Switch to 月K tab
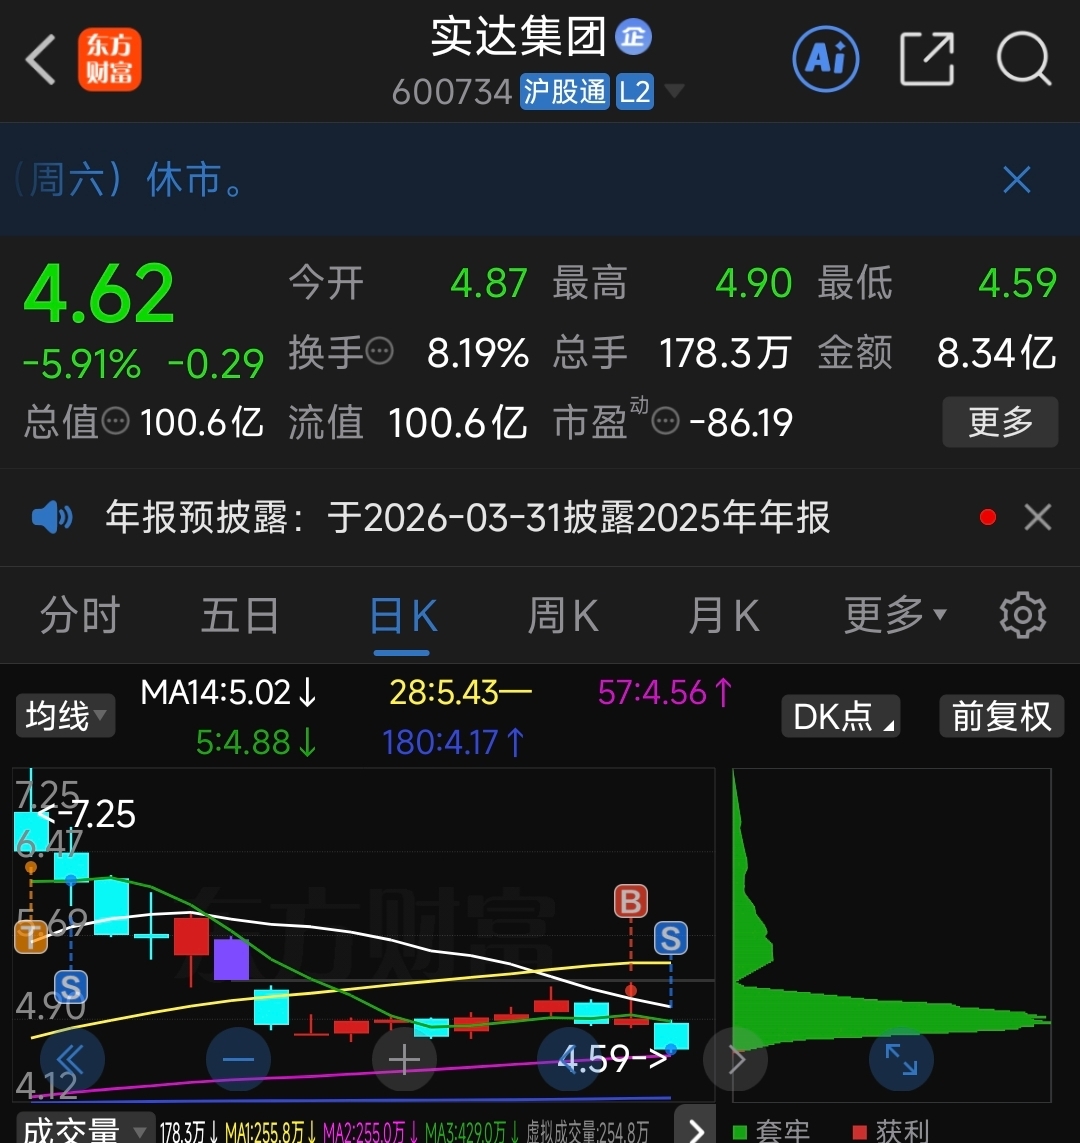The width and height of the screenshot is (1080, 1143). [724, 615]
